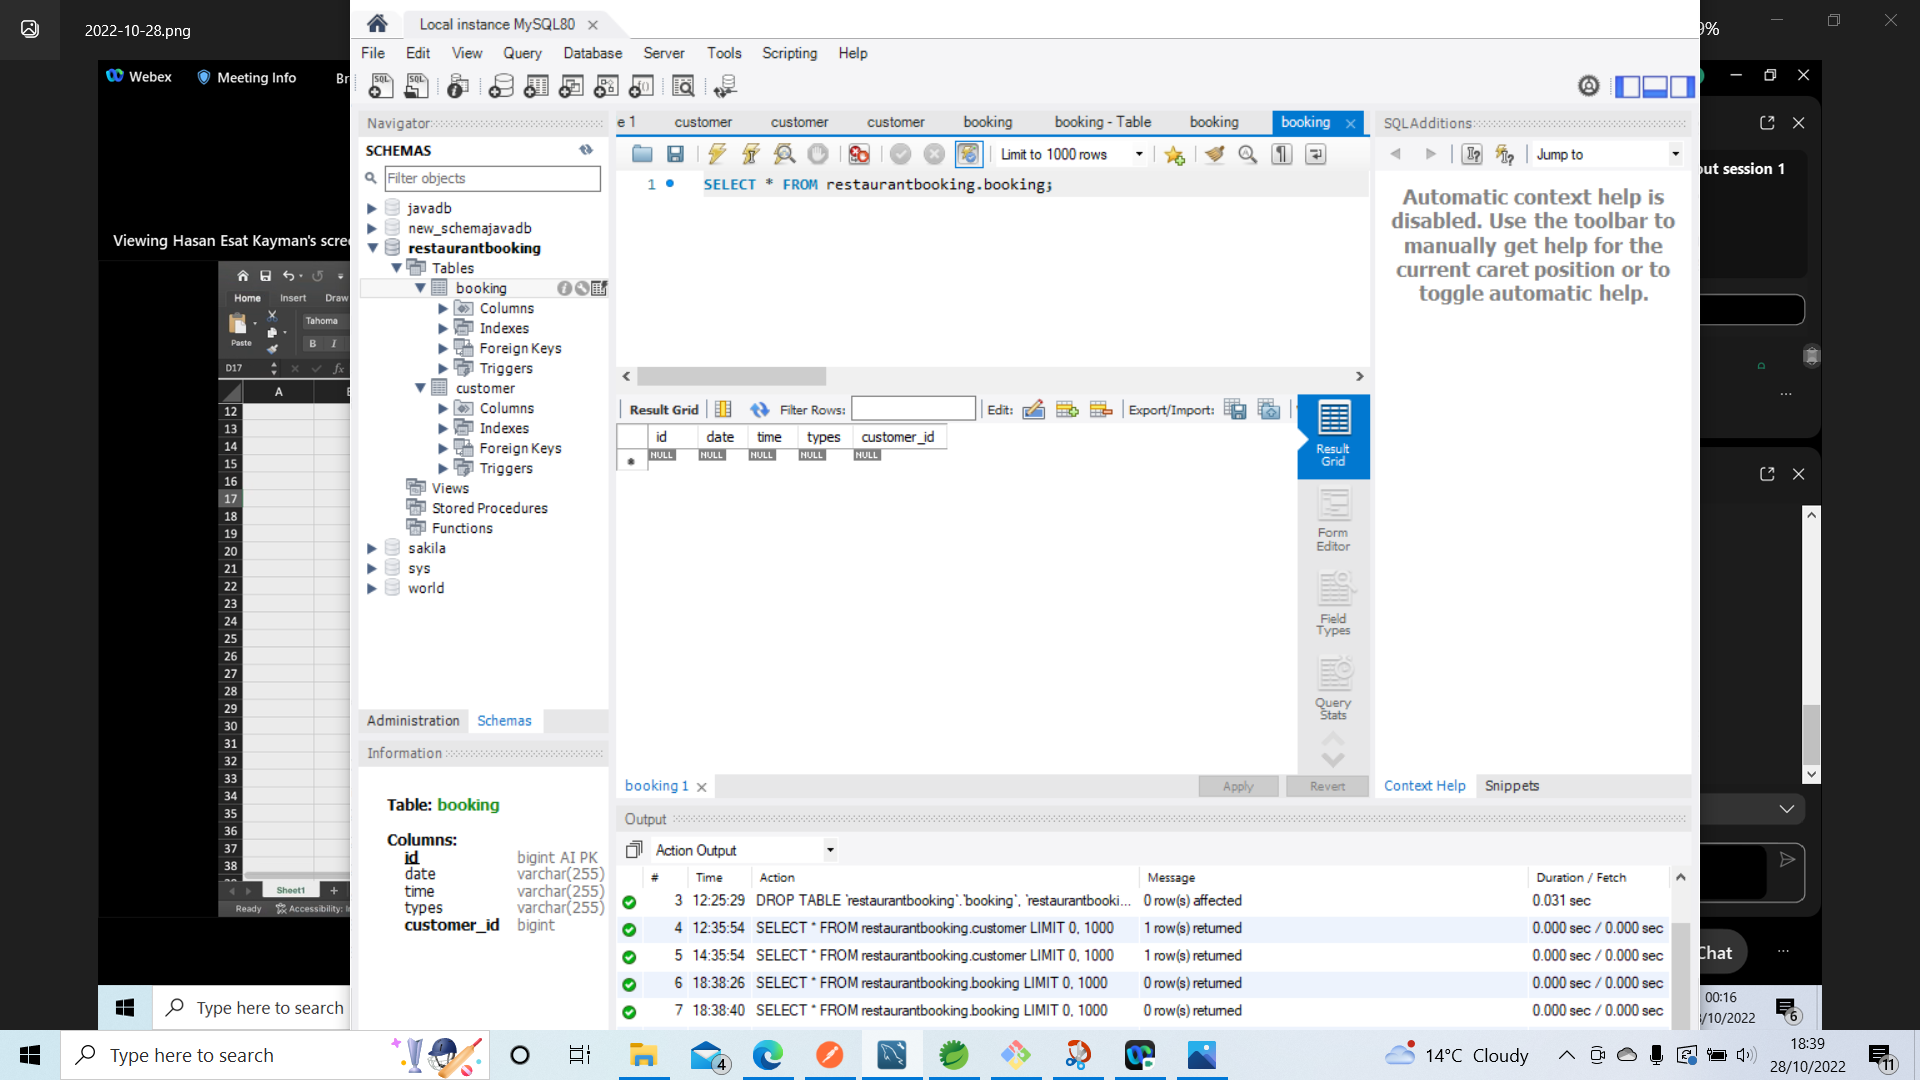Create new schema icon
The height and width of the screenshot is (1080, 1920).
point(501,87)
